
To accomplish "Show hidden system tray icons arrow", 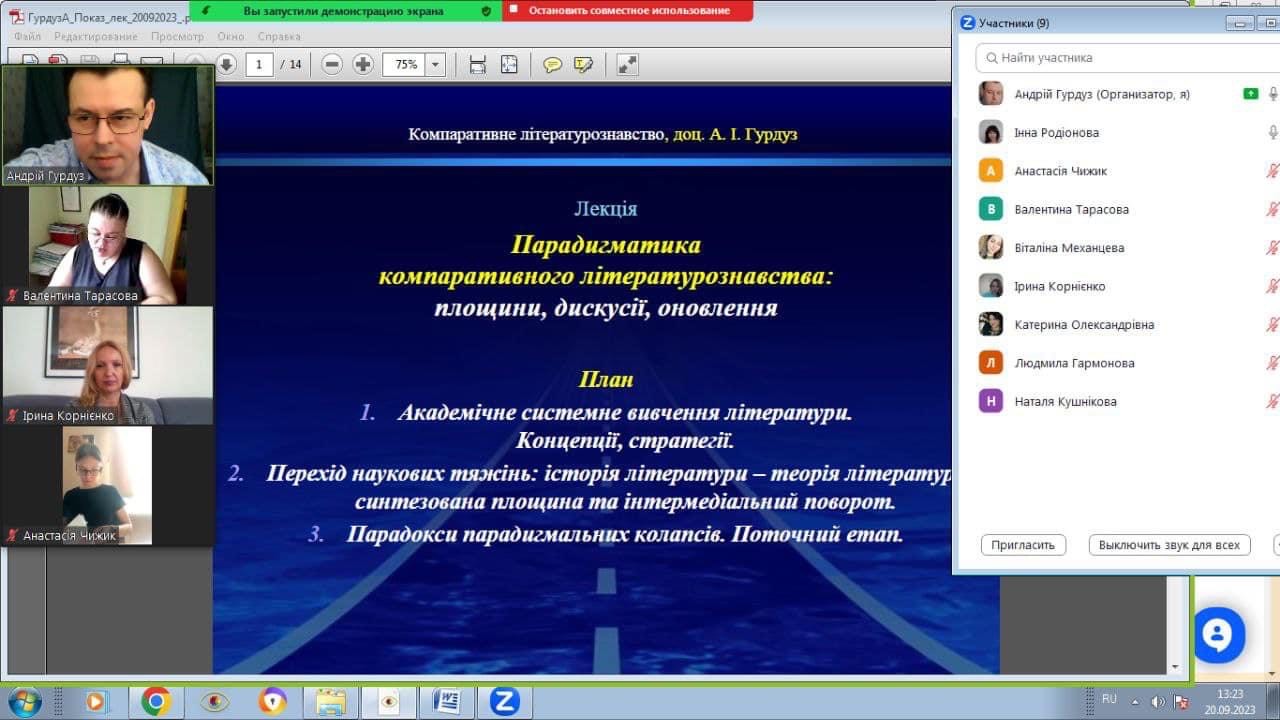I will pyautogui.click(x=1135, y=701).
